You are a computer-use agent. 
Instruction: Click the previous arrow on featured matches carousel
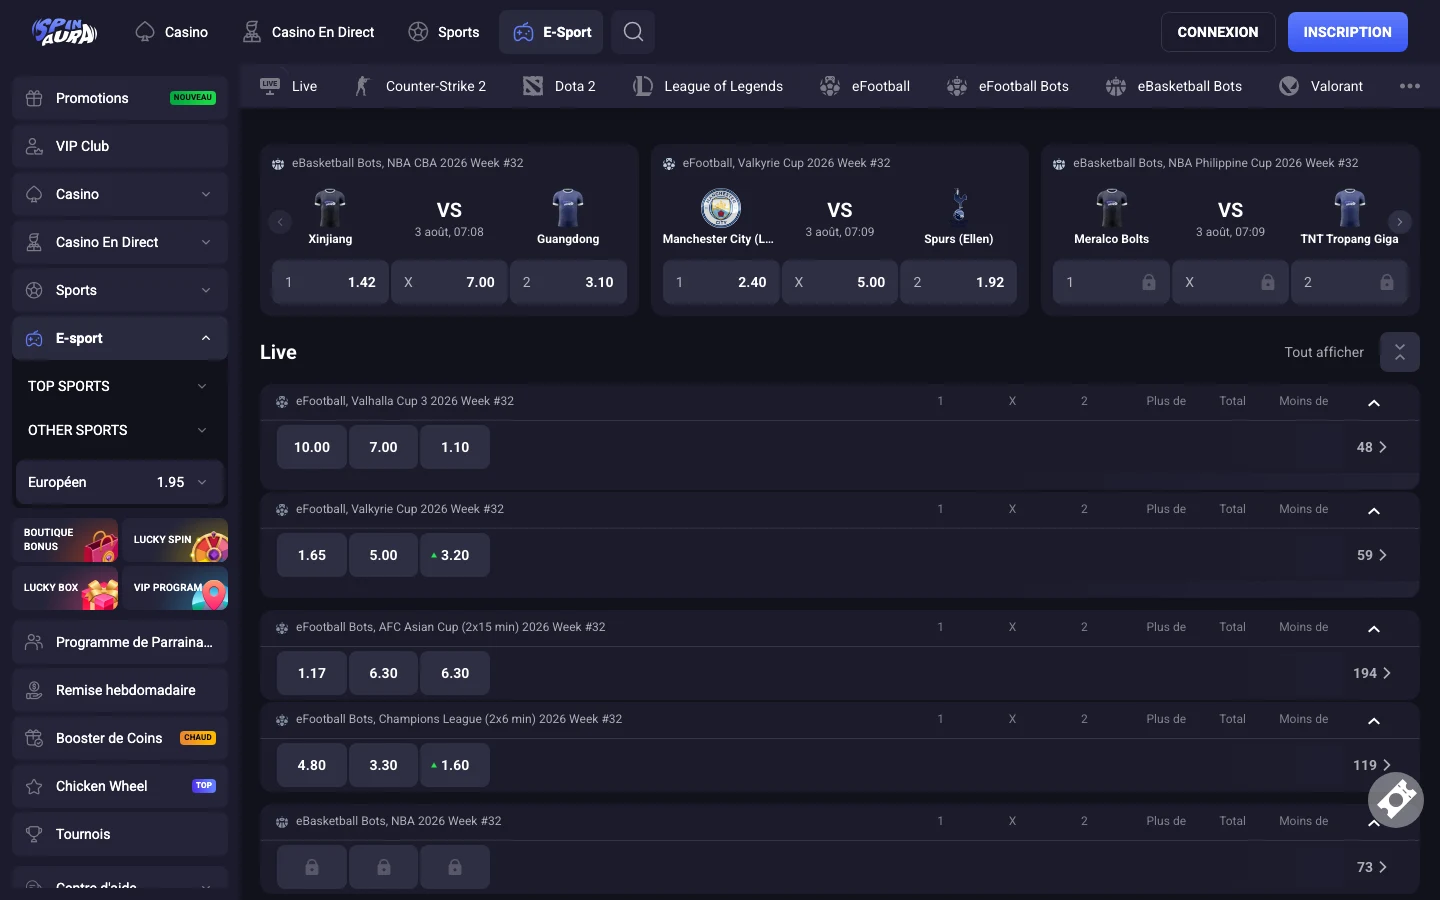tap(280, 222)
